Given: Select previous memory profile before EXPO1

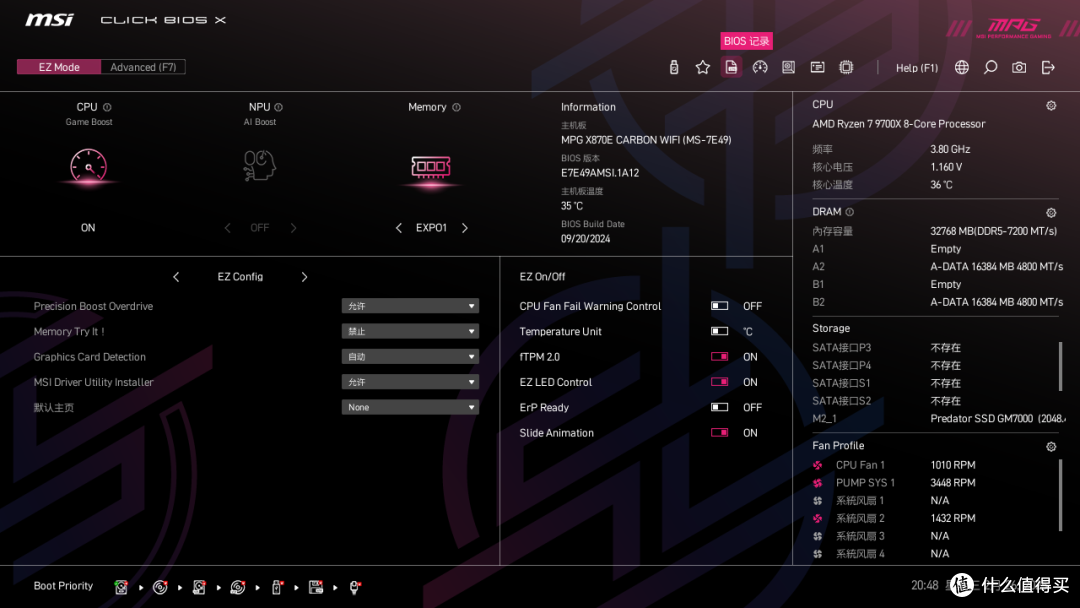Looking at the screenshot, I should [399, 228].
